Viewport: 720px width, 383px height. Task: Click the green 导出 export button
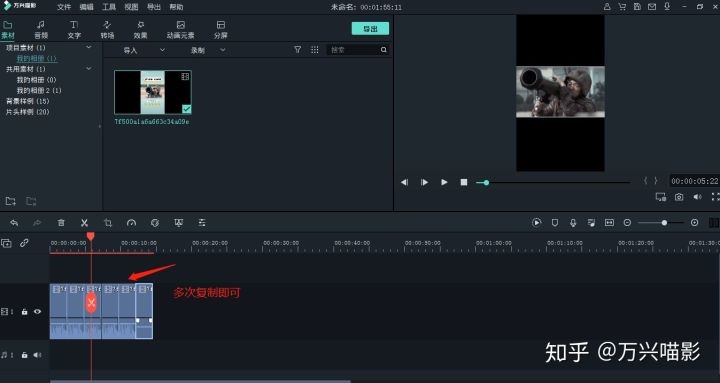[370, 28]
